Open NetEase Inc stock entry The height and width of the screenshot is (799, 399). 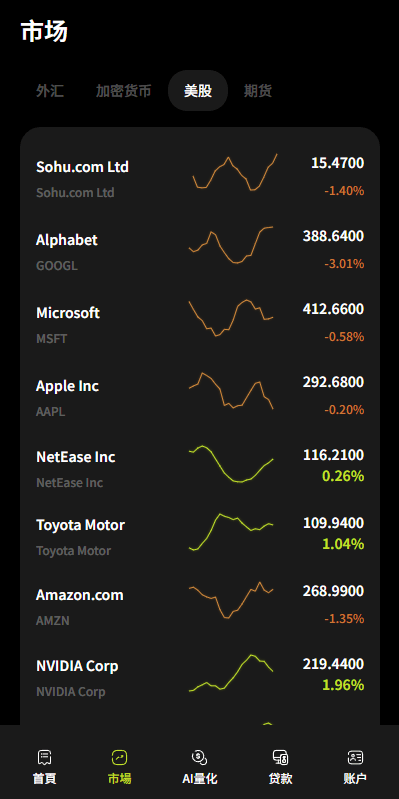tap(200, 466)
